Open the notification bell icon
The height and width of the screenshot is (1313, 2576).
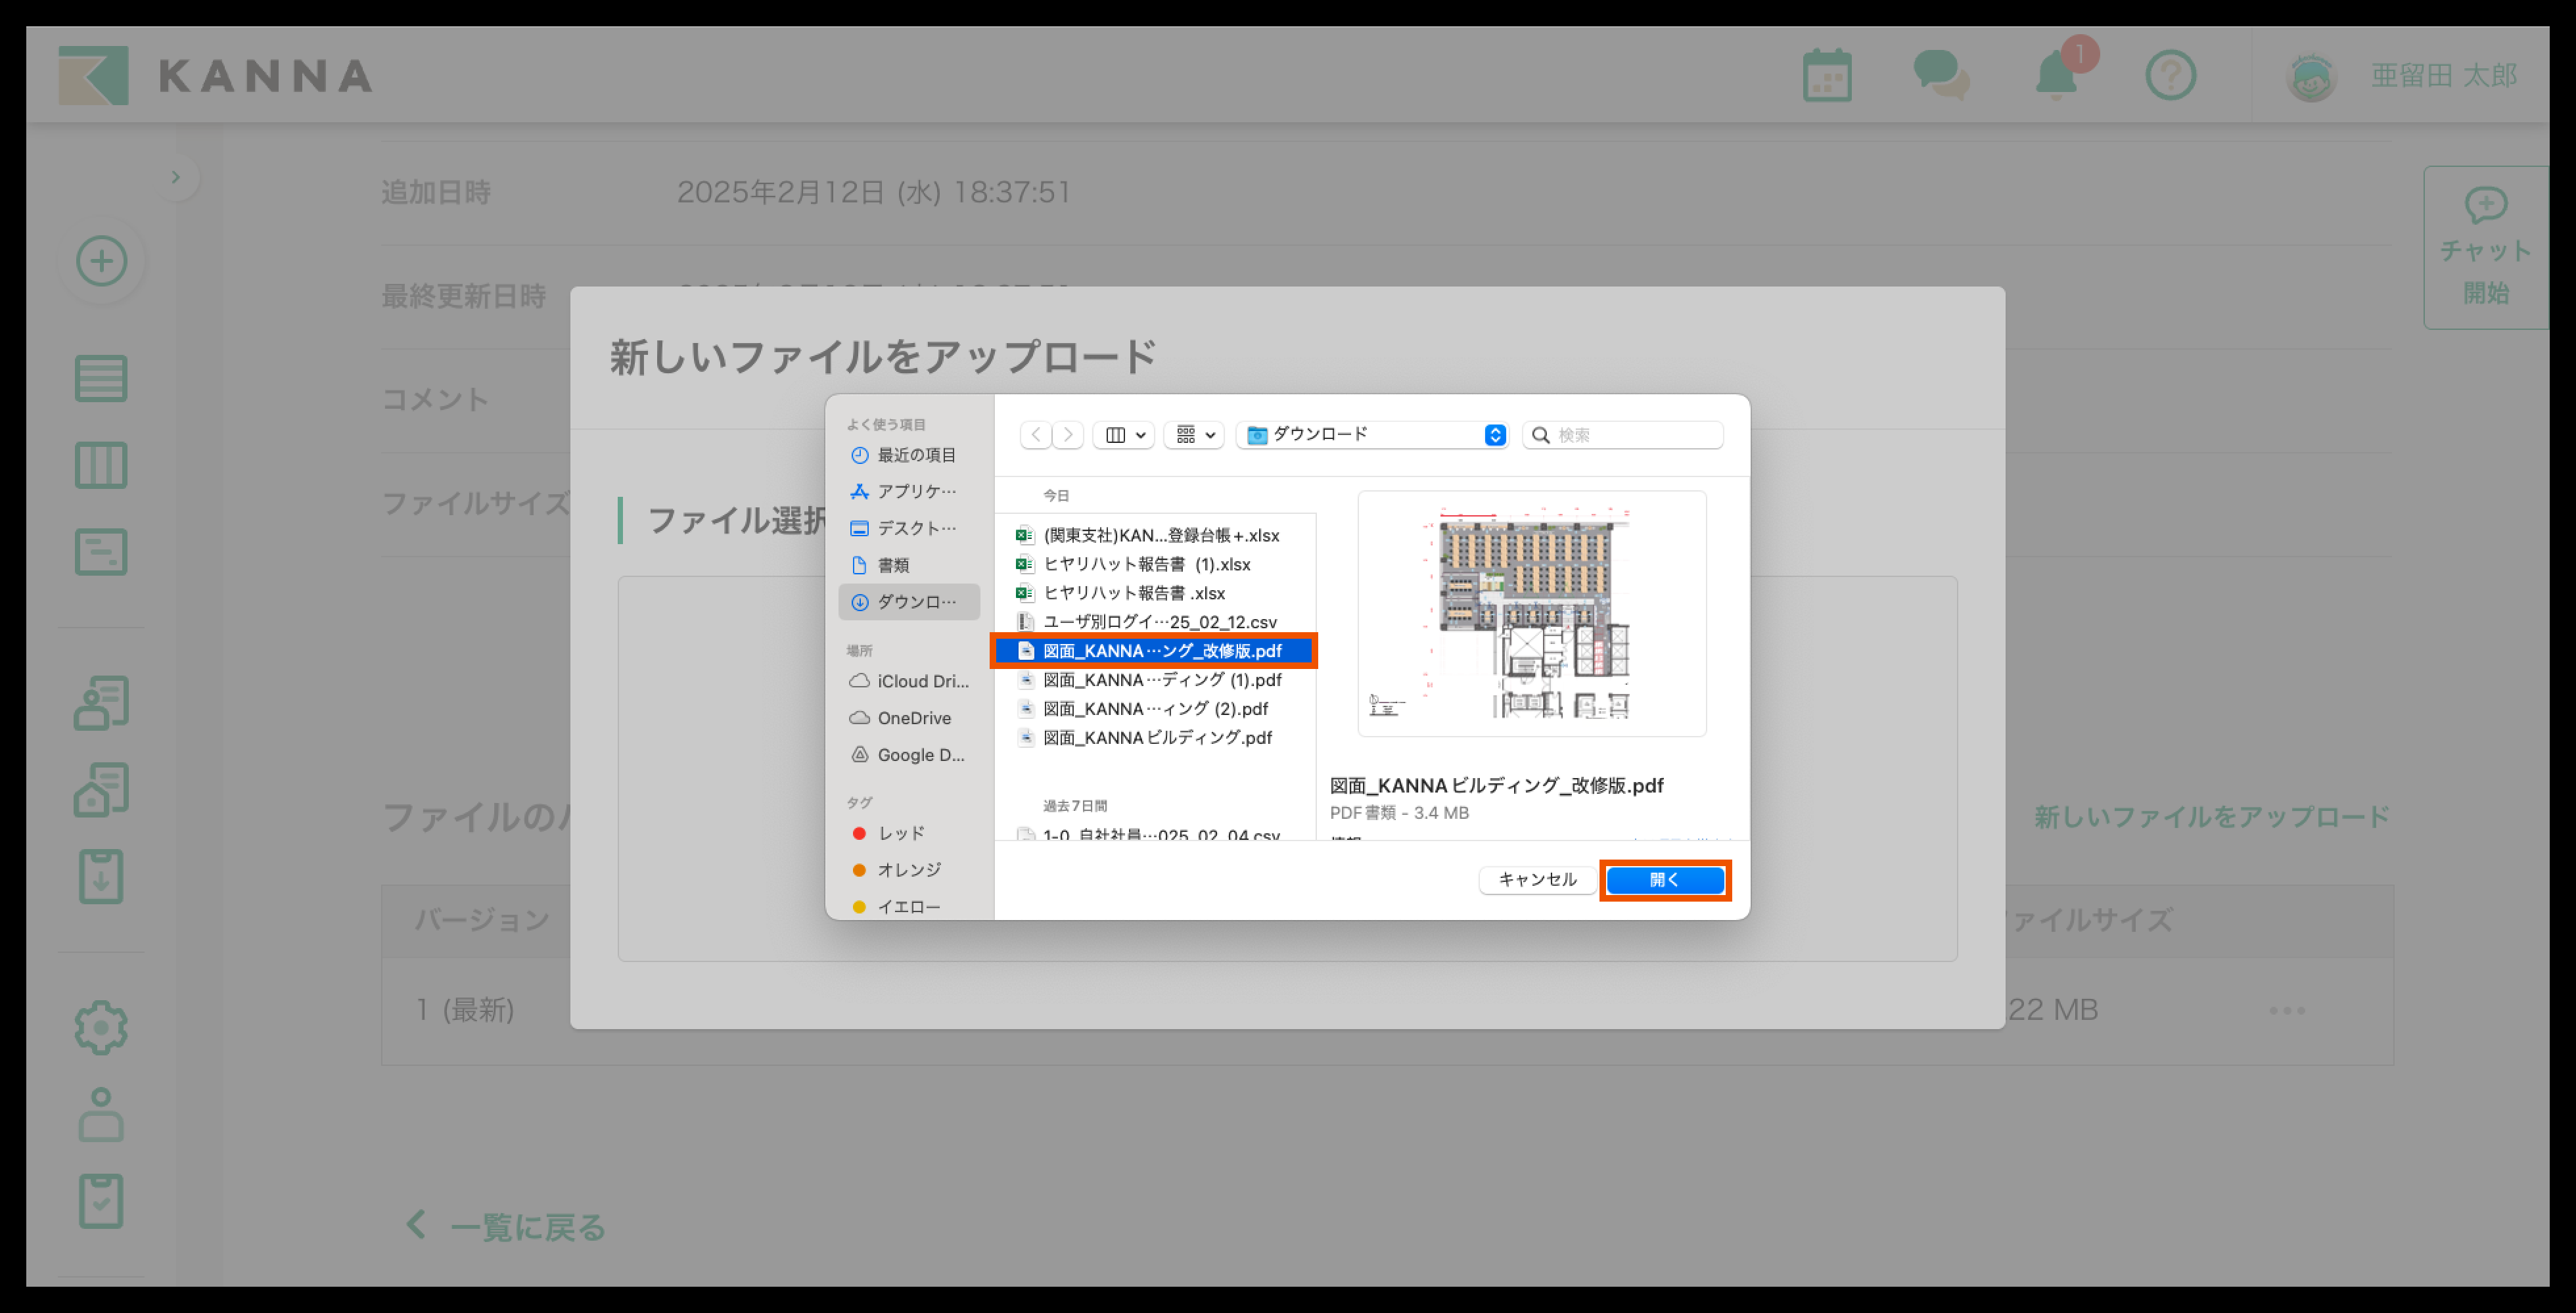pos(2056,76)
